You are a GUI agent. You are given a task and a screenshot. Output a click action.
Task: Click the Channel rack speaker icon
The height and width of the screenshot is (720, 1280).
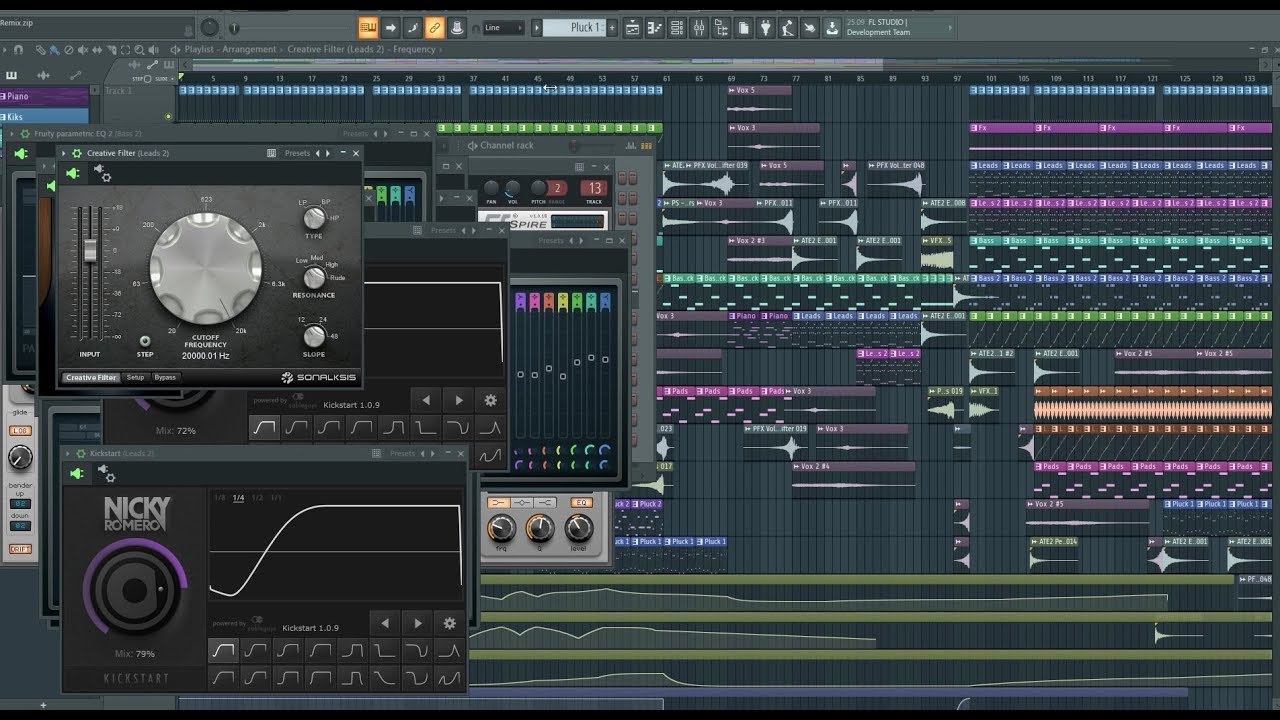tap(472, 145)
